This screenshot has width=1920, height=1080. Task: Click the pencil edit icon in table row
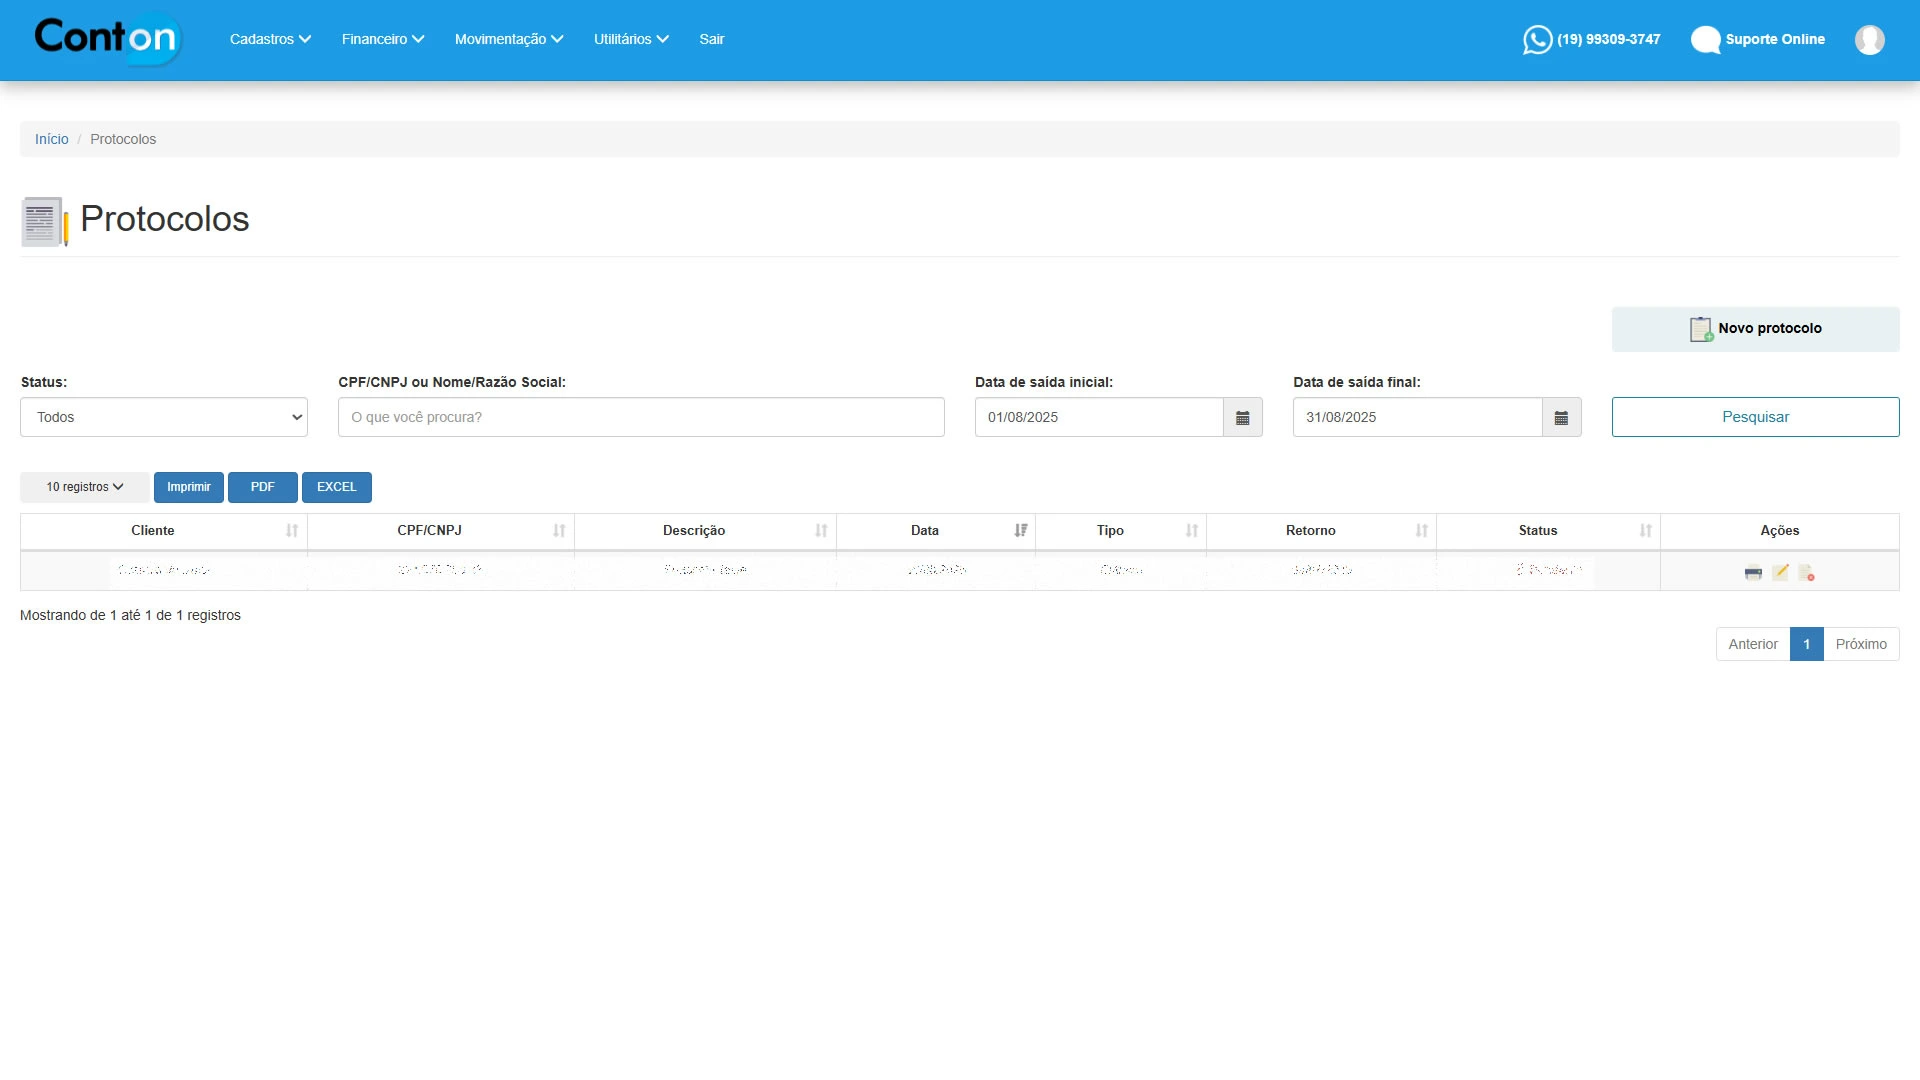(x=1780, y=572)
